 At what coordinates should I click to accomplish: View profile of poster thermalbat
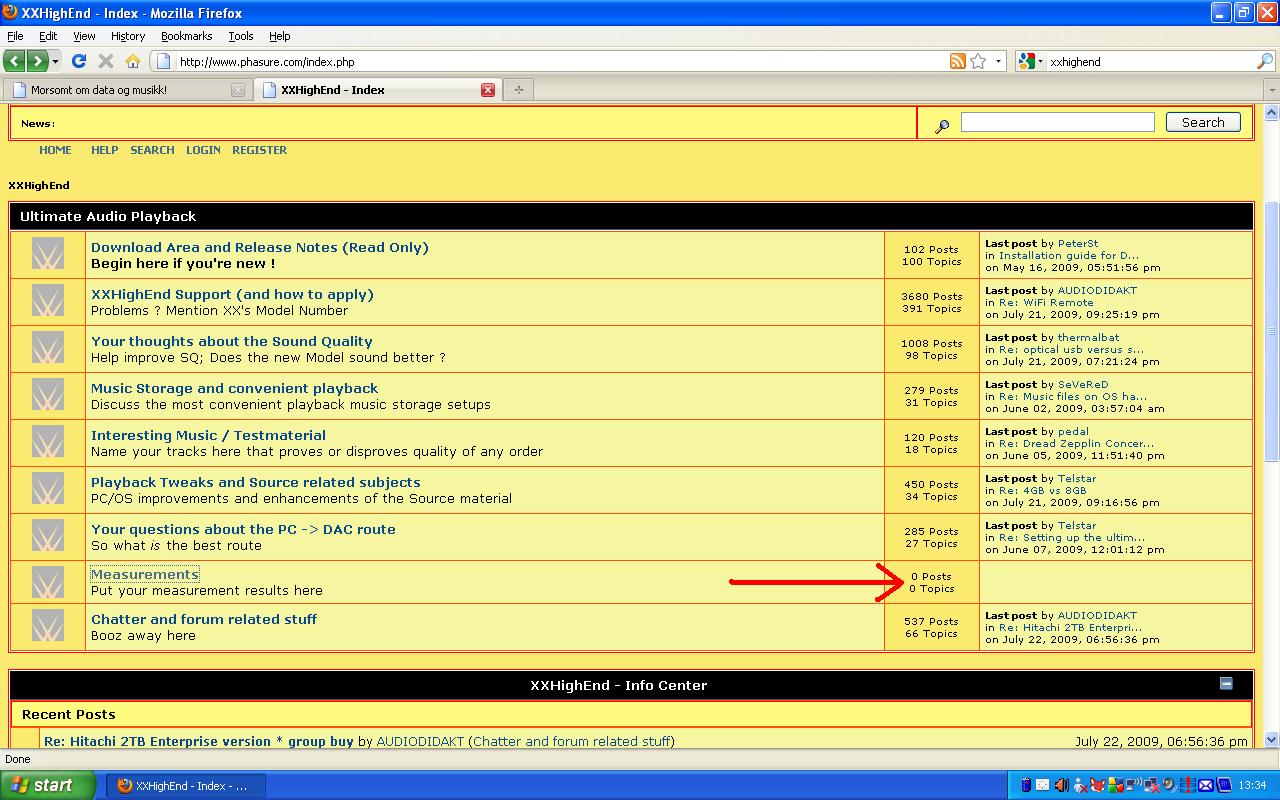(x=1088, y=338)
